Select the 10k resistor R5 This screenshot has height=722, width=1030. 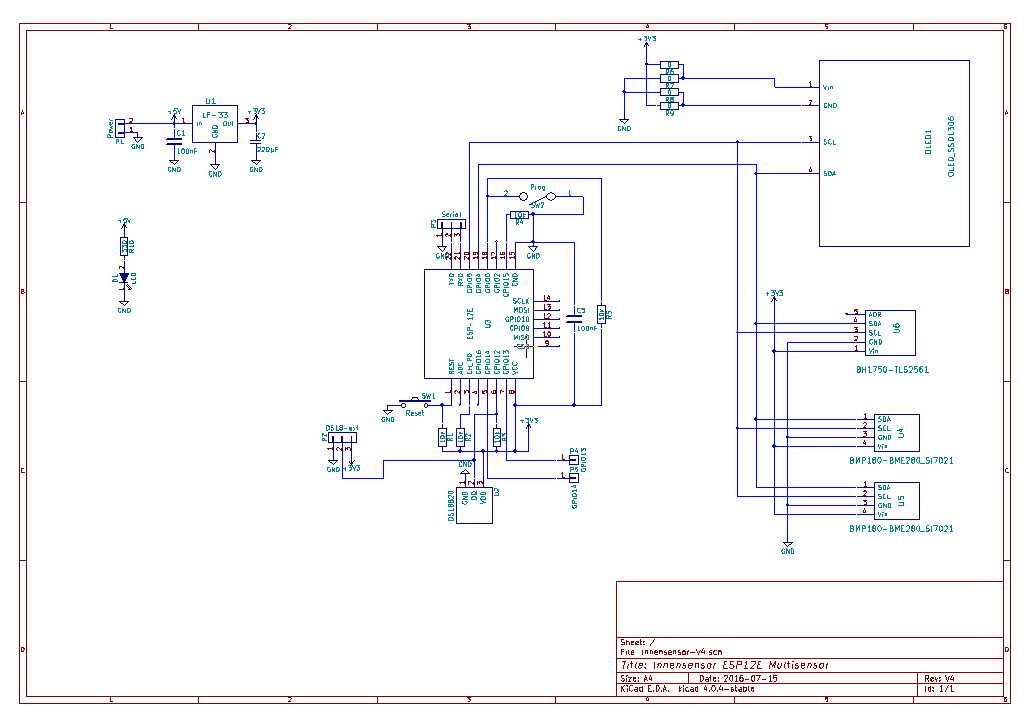[601, 314]
